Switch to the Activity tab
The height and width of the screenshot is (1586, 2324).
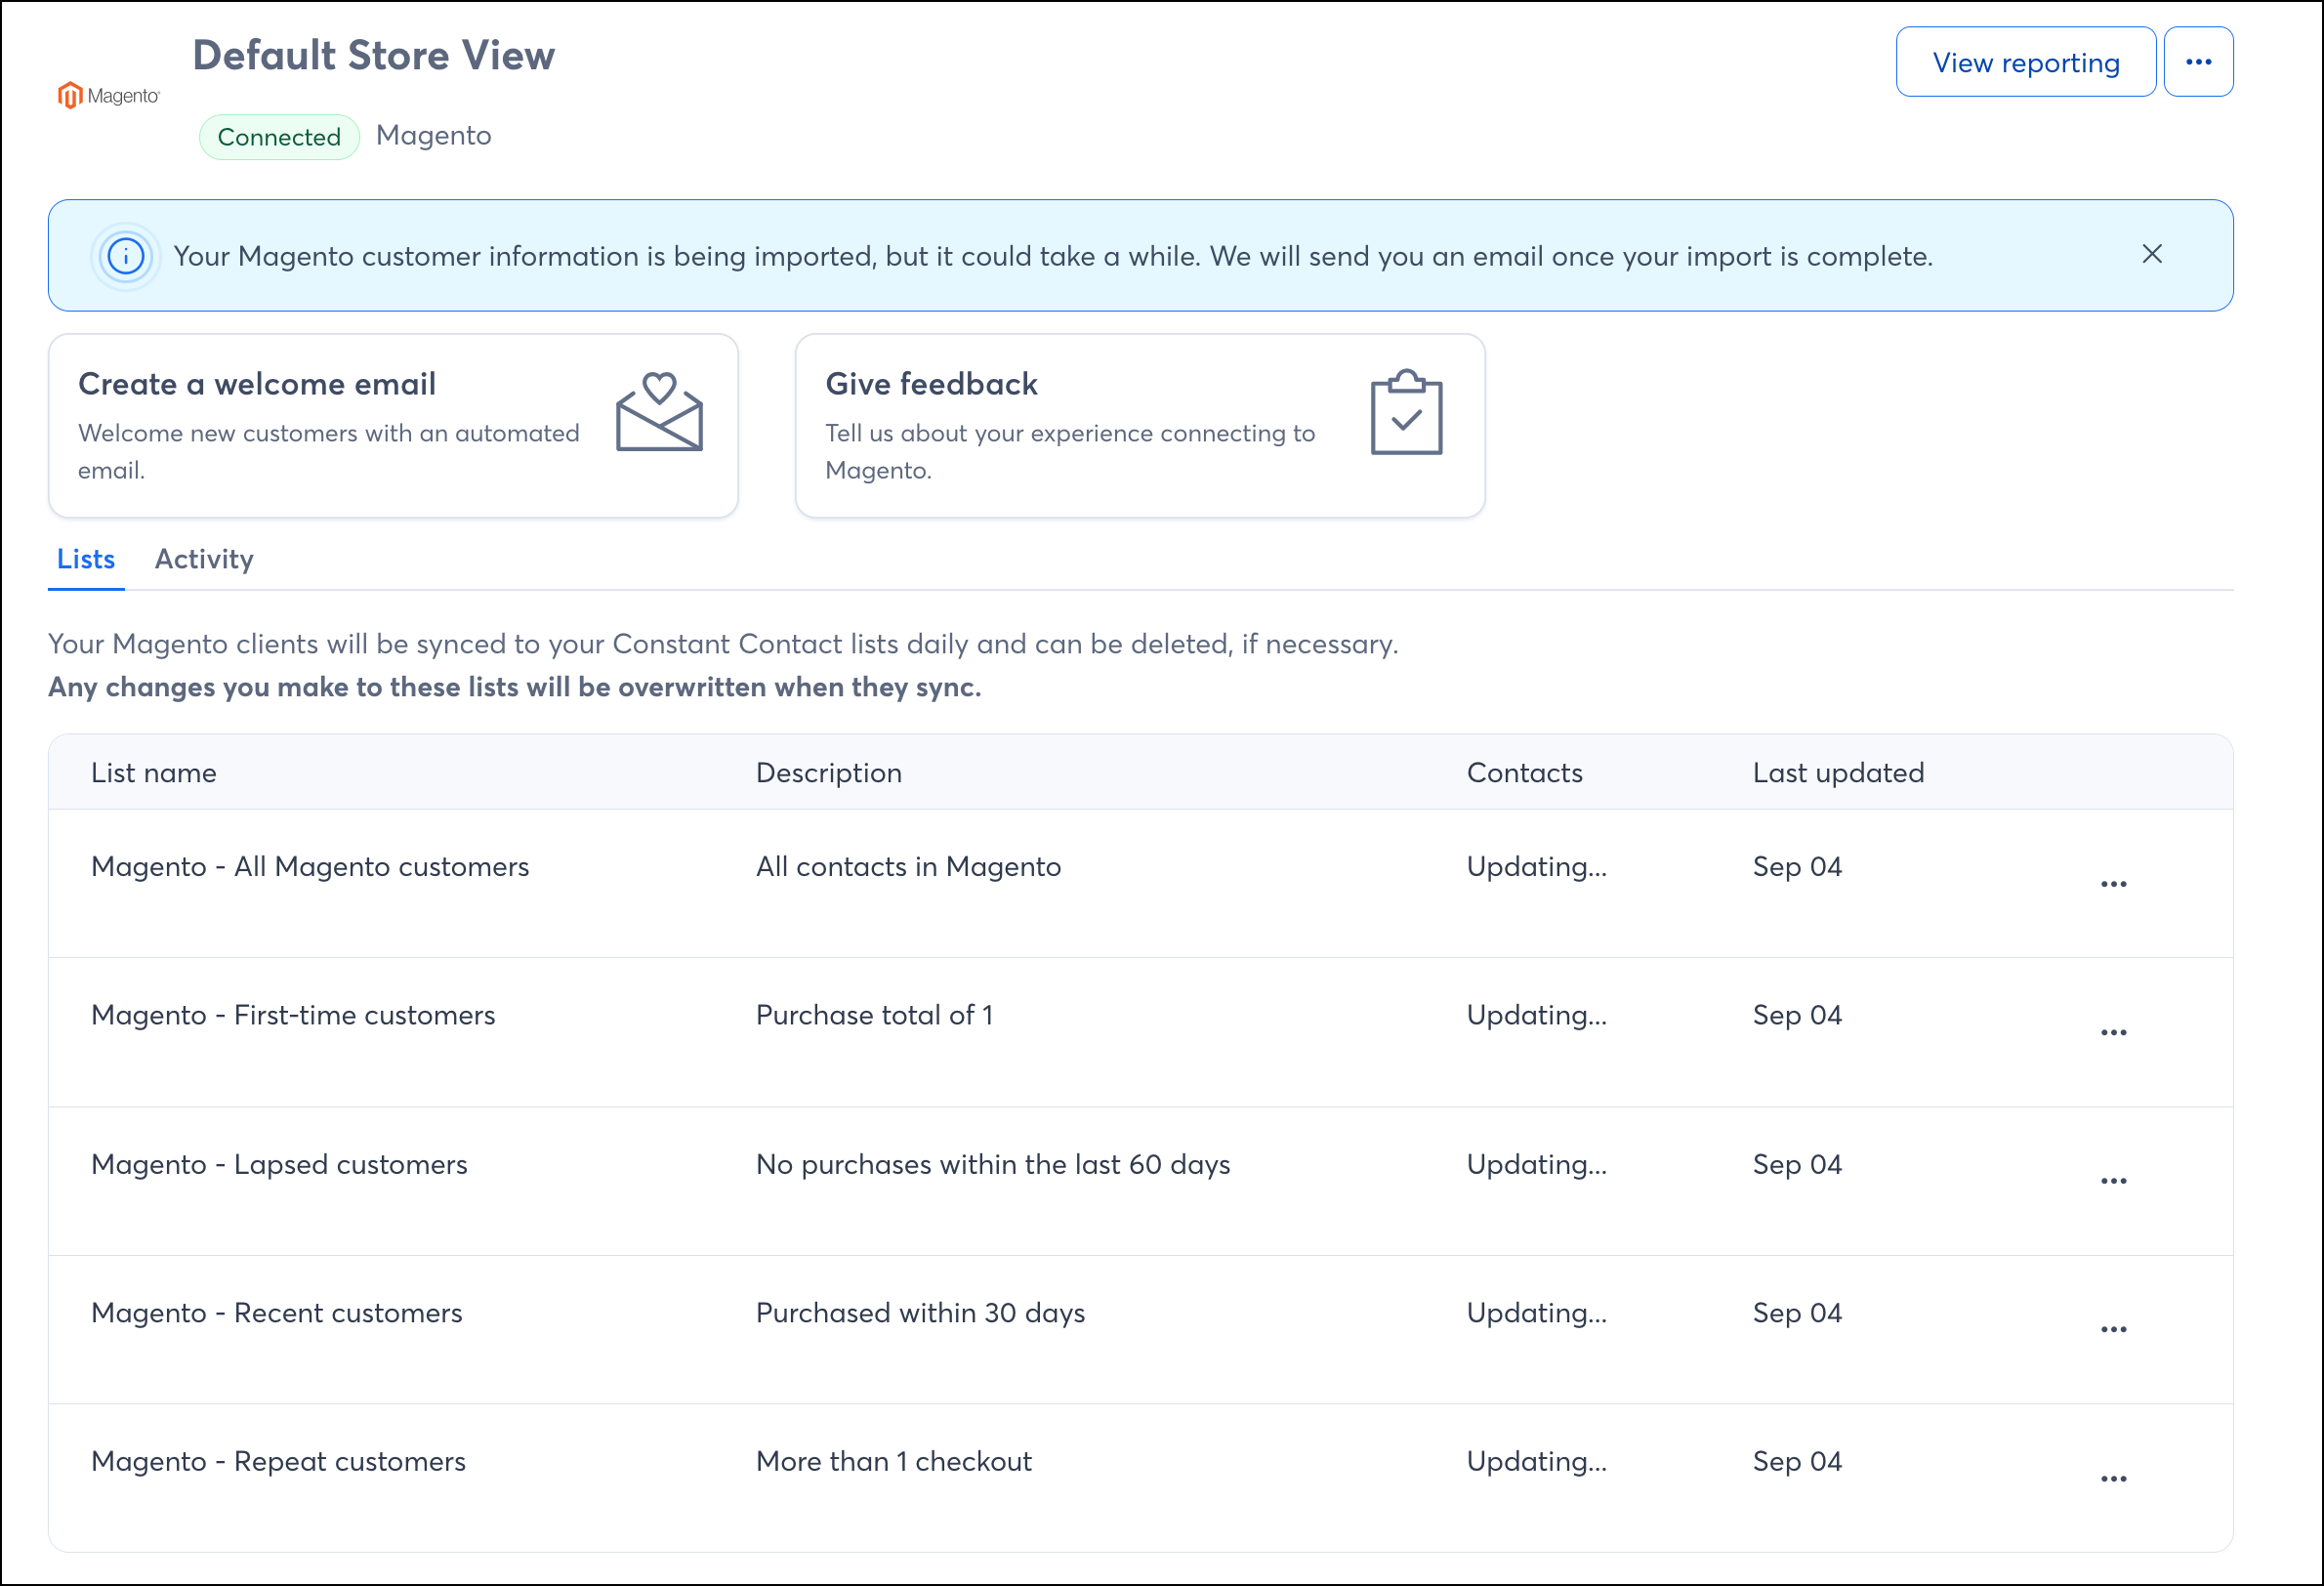click(204, 559)
